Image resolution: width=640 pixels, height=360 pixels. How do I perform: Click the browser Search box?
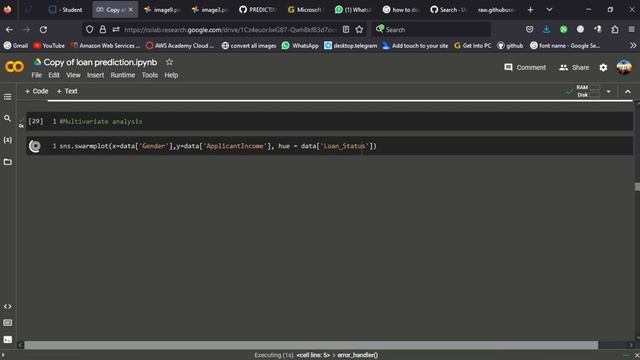[x=431, y=29]
